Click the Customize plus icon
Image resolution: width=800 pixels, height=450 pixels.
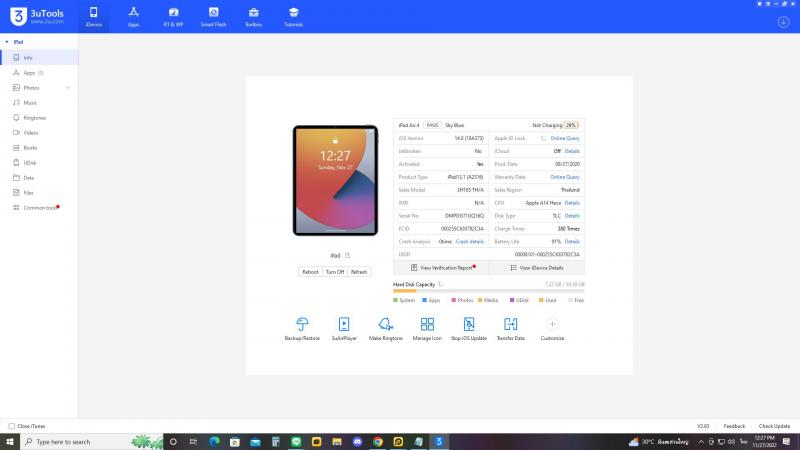pyautogui.click(x=552, y=324)
